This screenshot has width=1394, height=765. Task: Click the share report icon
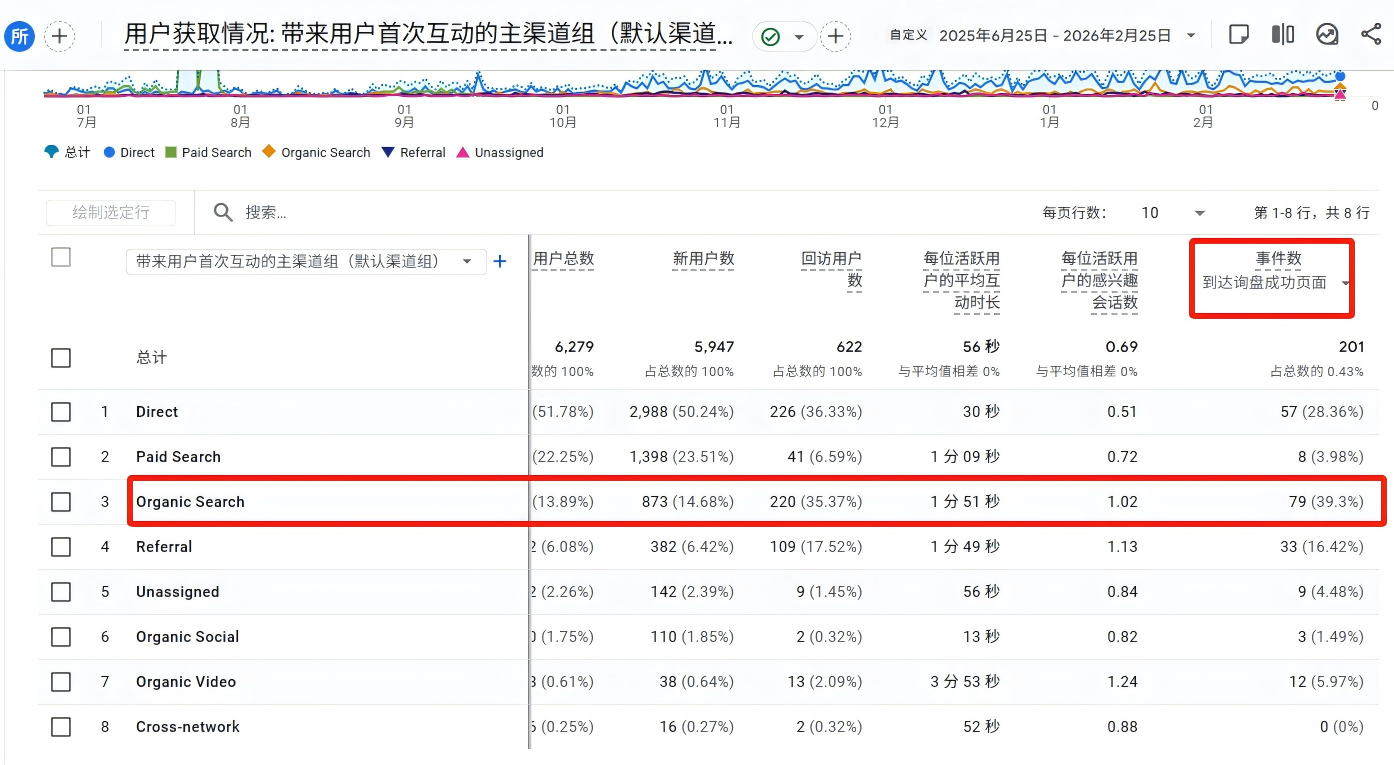[1371, 35]
